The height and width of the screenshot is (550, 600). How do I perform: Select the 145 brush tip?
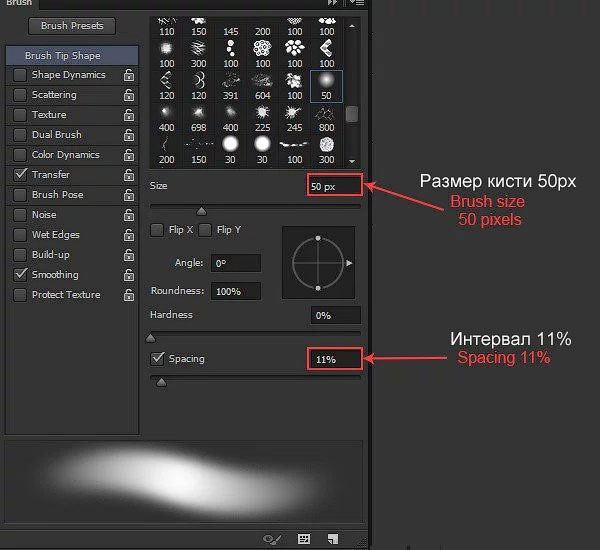(230, 27)
